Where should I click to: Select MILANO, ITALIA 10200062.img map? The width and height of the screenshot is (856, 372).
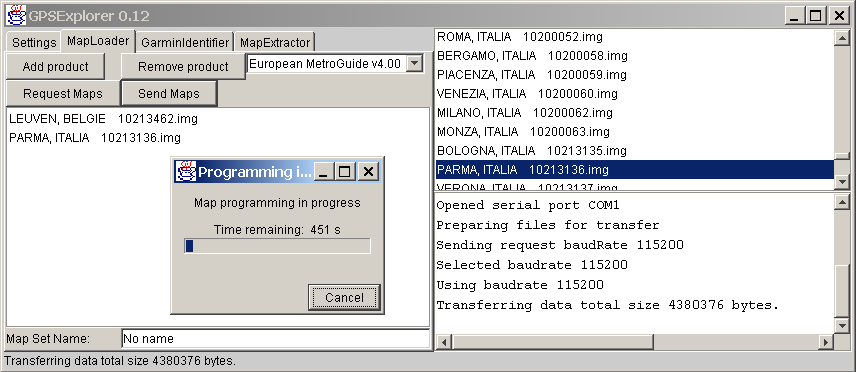click(635, 113)
